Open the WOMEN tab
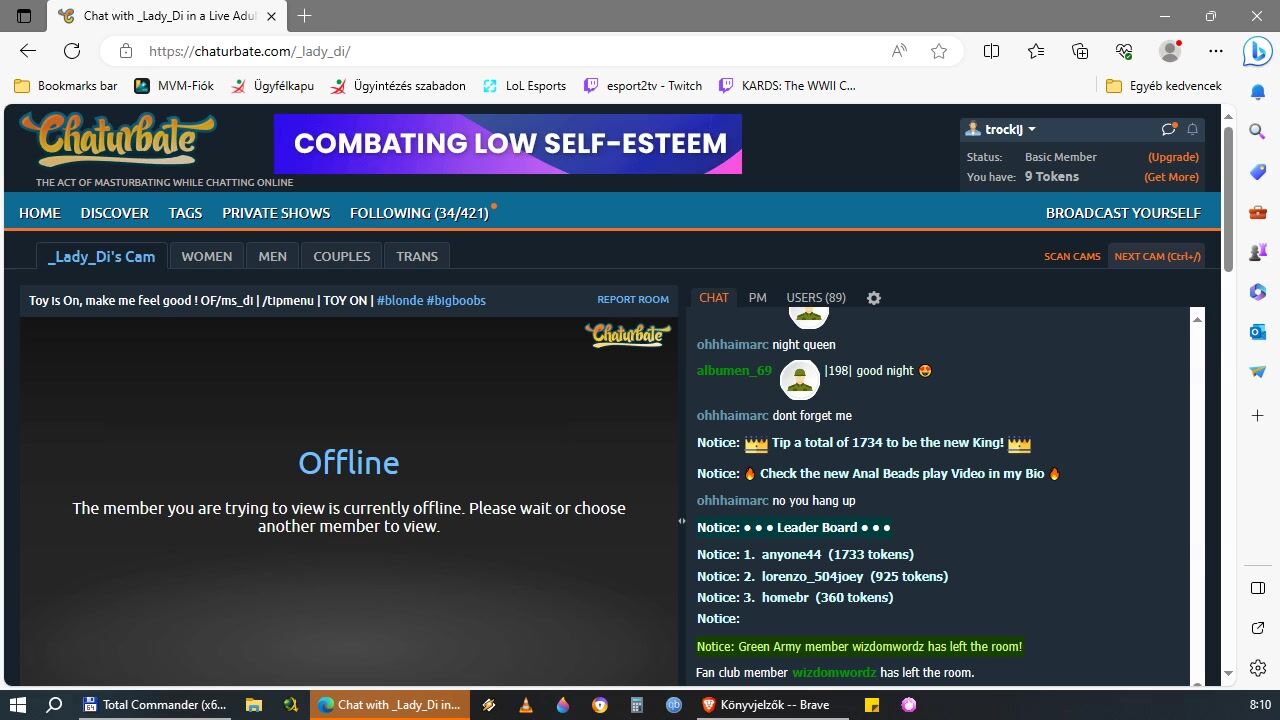Viewport: 1280px width, 720px height. (207, 256)
